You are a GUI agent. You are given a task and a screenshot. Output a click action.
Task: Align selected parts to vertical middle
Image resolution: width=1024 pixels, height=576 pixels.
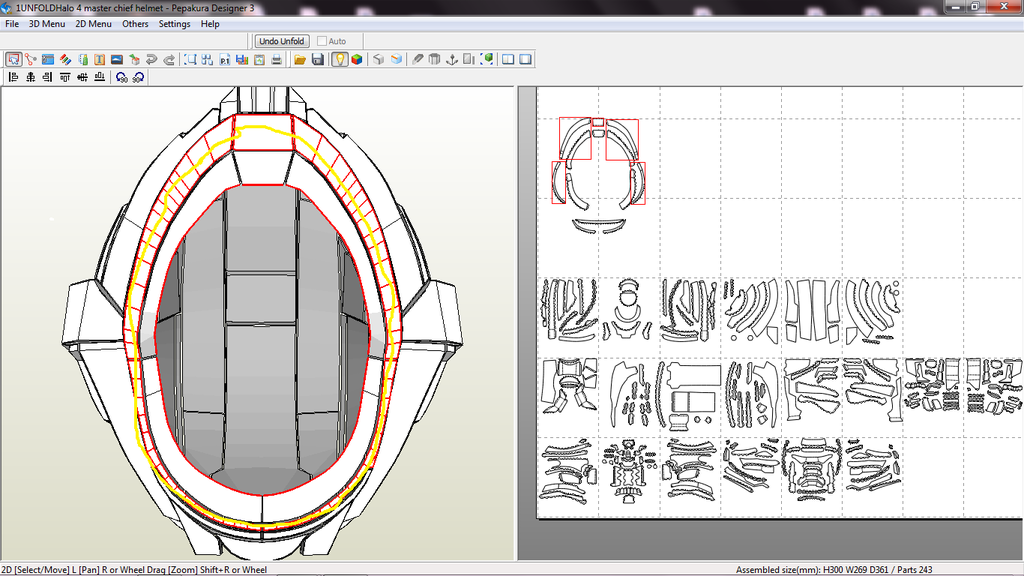(82, 77)
